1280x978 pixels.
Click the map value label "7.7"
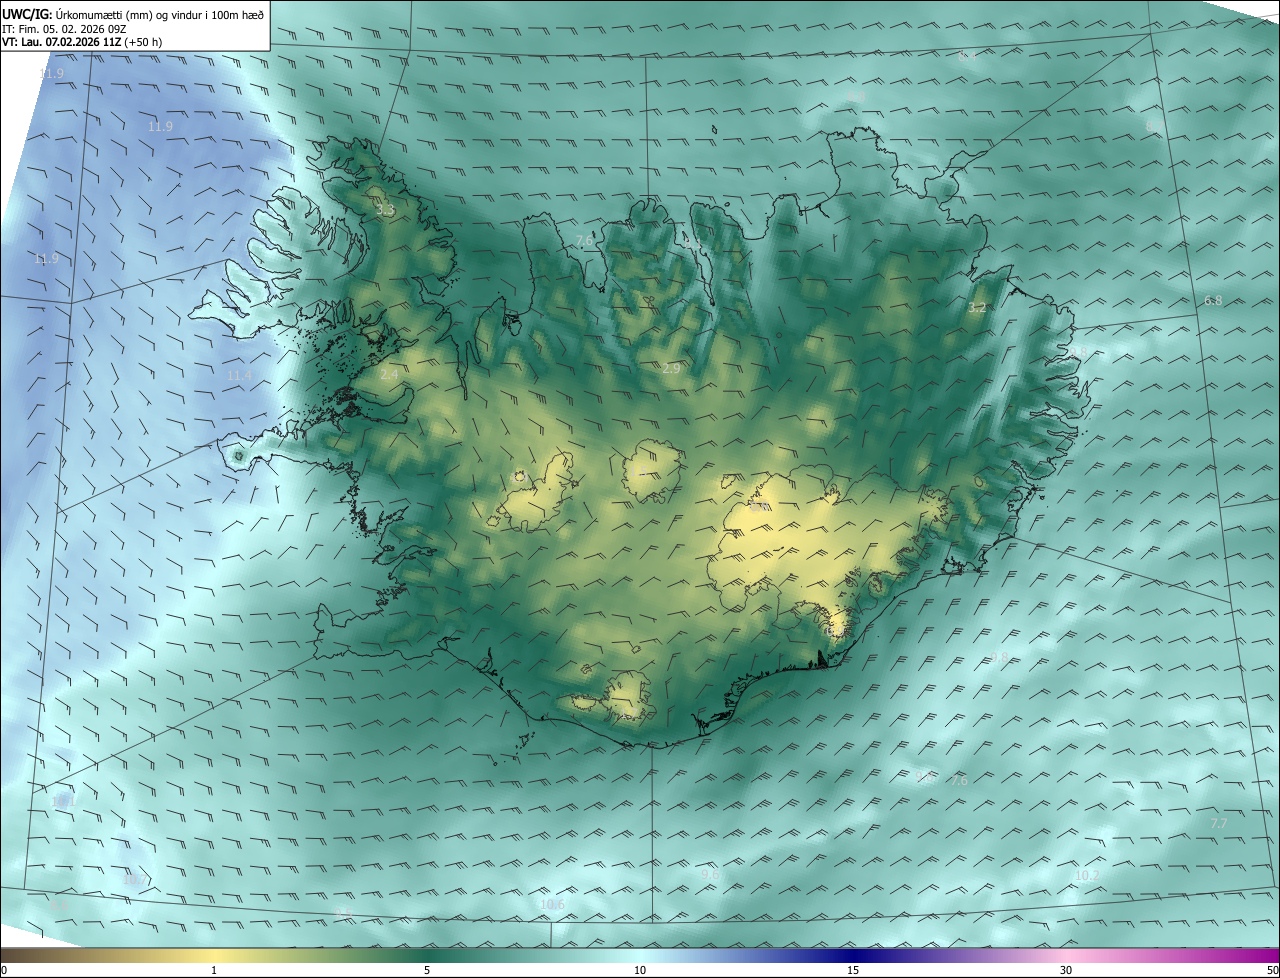1218,823
